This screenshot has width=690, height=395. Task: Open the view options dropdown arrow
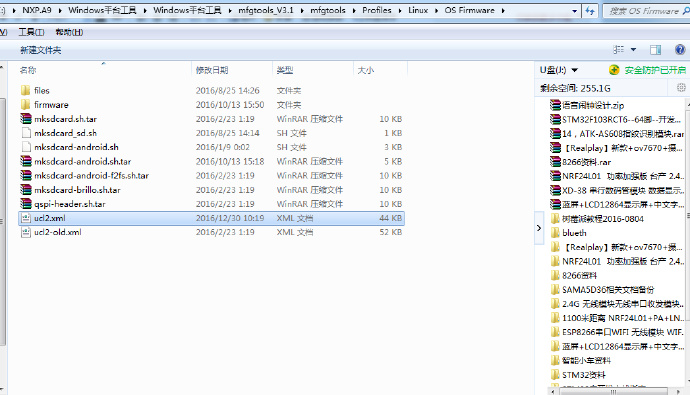tap(633, 50)
